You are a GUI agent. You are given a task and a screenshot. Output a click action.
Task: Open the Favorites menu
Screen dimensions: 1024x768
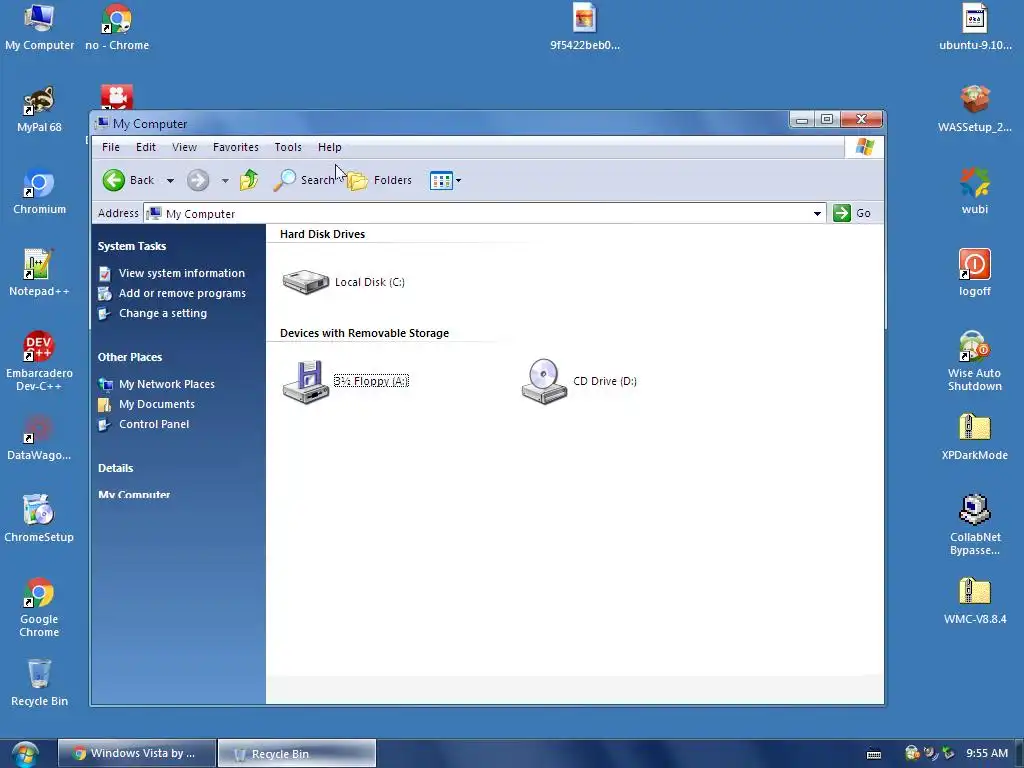236,147
